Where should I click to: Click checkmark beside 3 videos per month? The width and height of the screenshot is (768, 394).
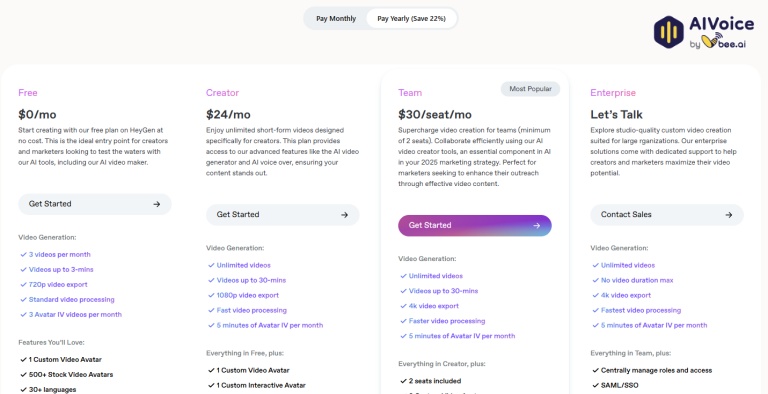[23, 254]
